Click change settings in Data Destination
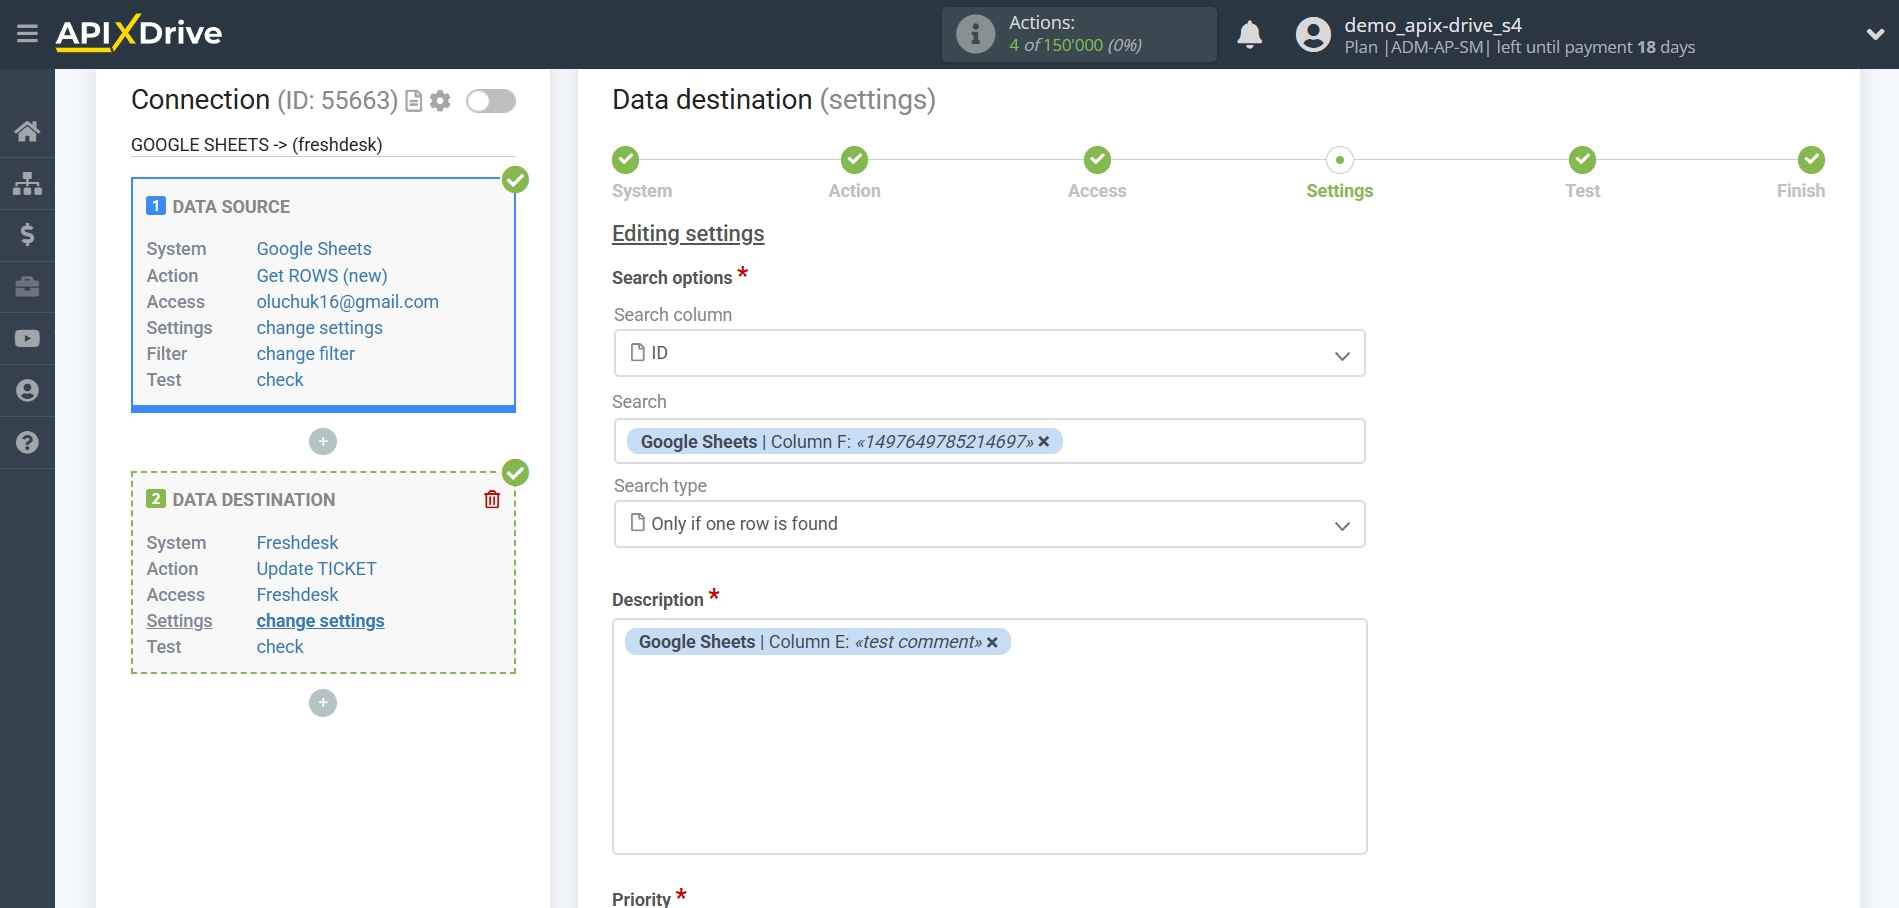The height and width of the screenshot is (908, 1899). [320, 621]
